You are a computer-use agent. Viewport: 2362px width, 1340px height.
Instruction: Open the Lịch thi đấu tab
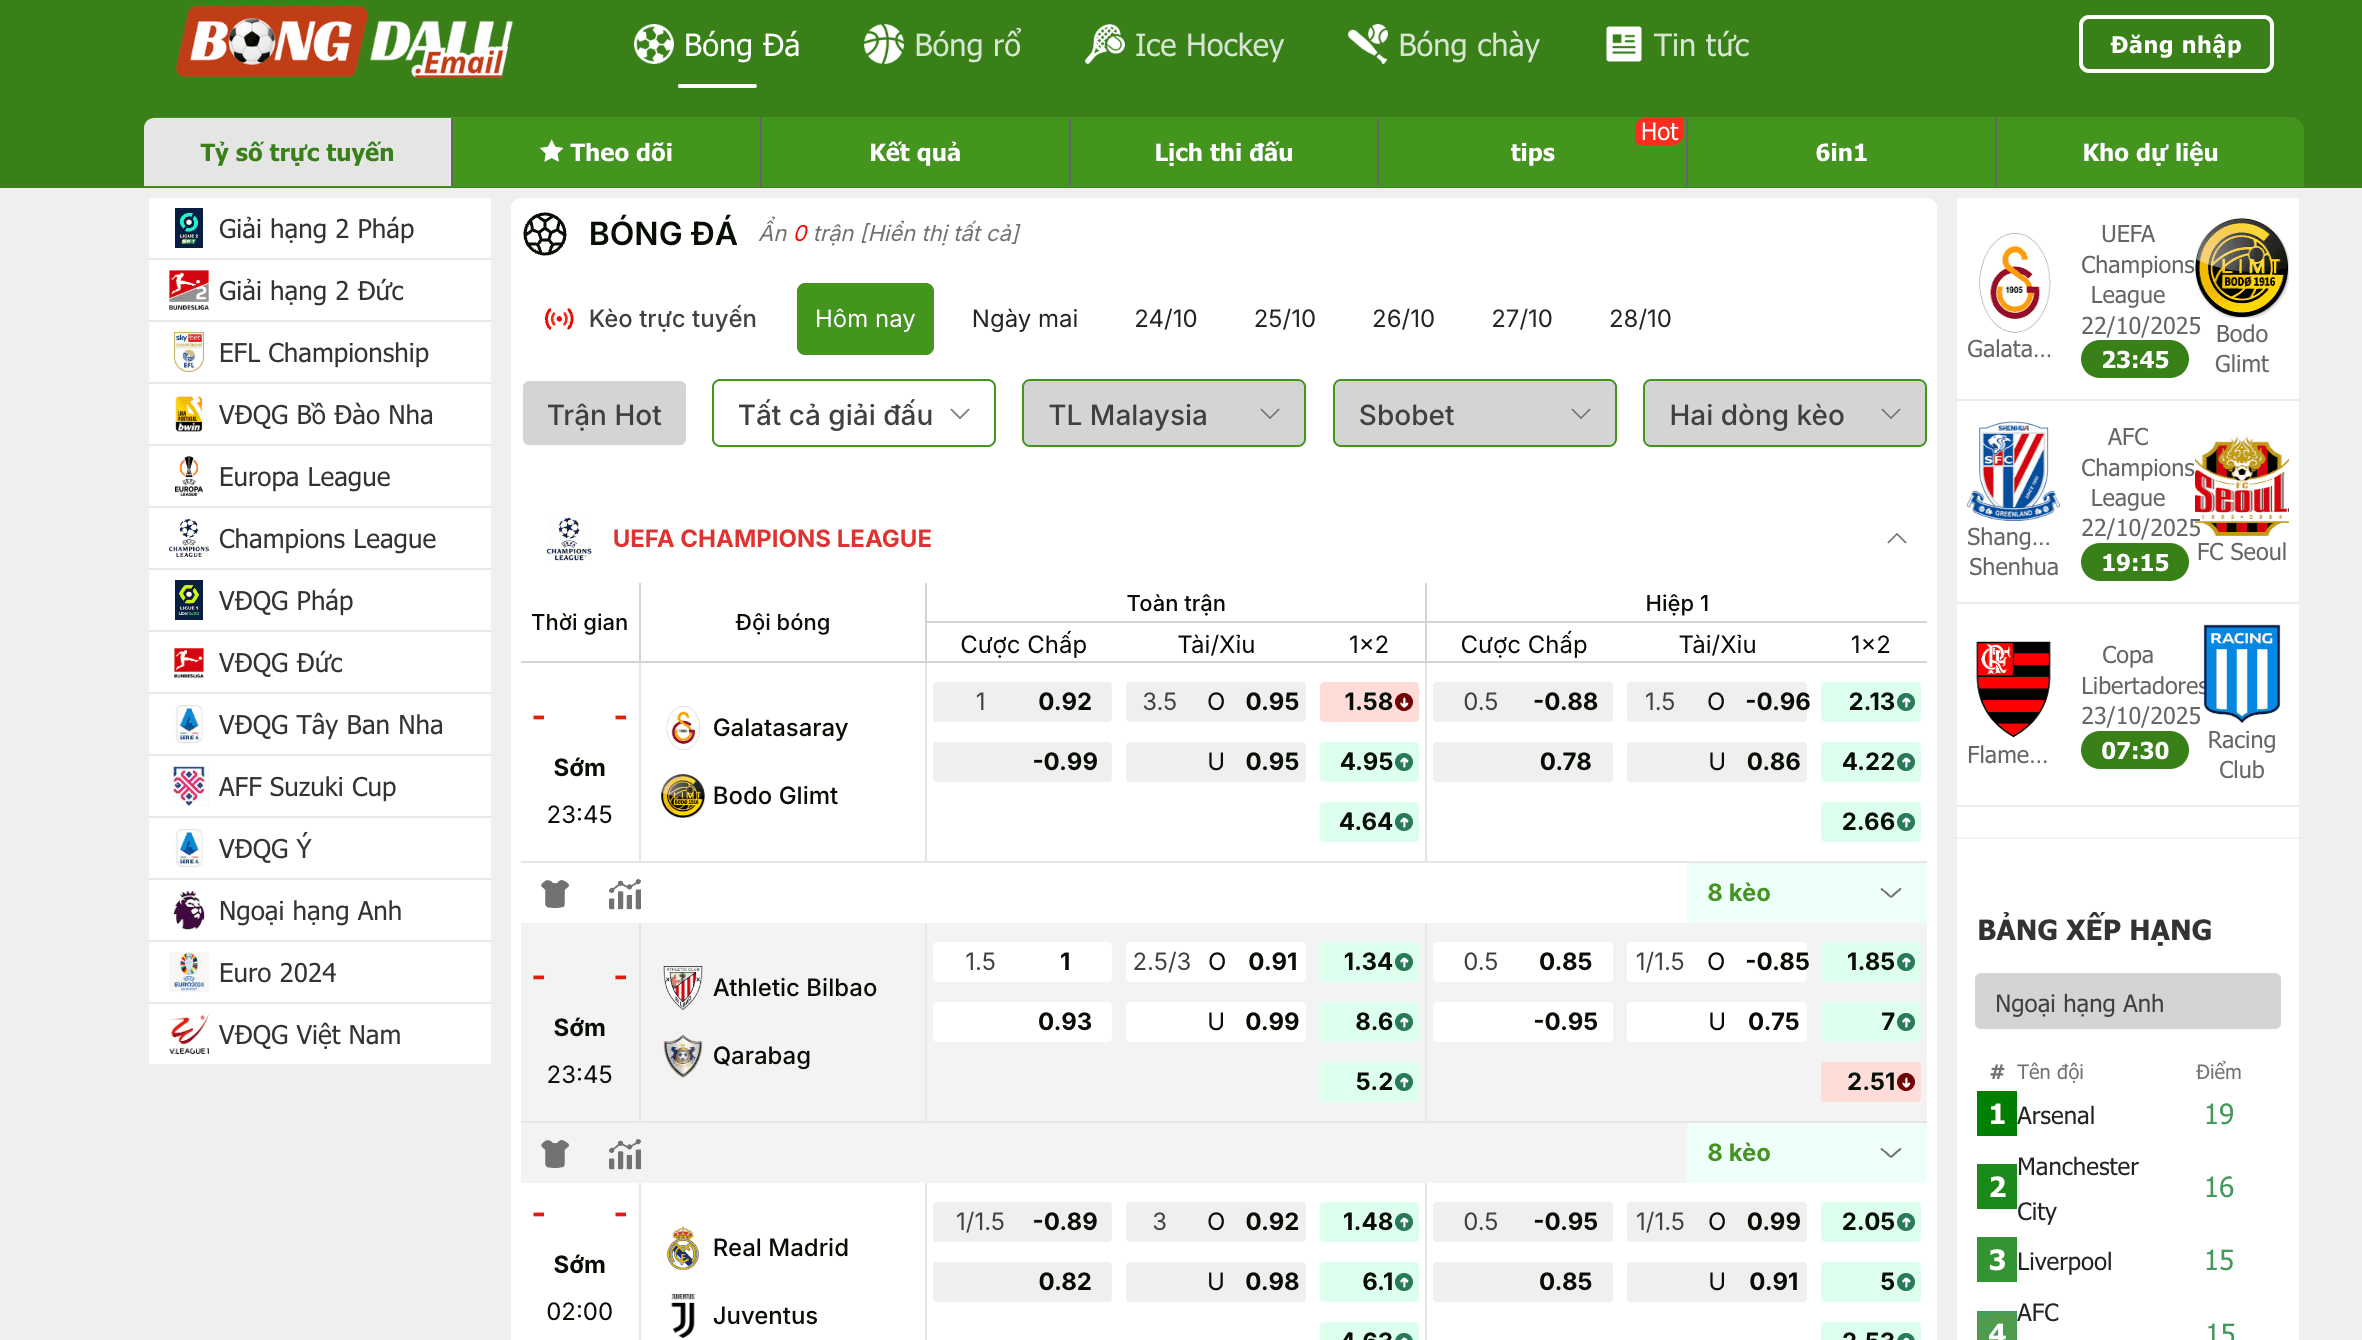1222,152
